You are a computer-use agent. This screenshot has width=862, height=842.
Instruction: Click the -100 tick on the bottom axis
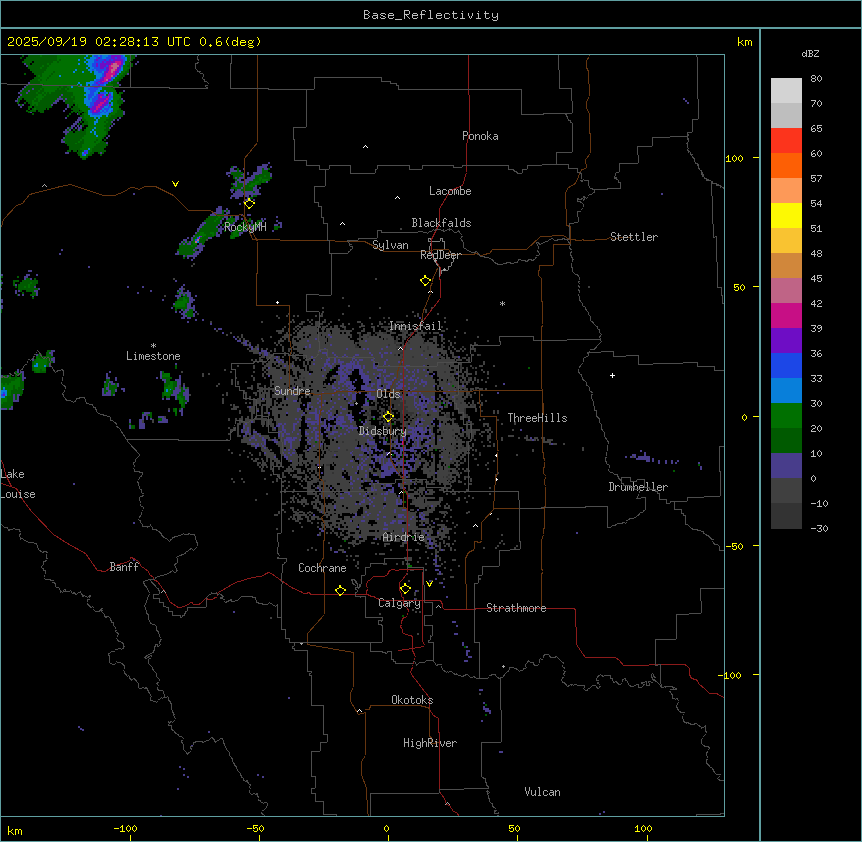[x=125, y=828]
